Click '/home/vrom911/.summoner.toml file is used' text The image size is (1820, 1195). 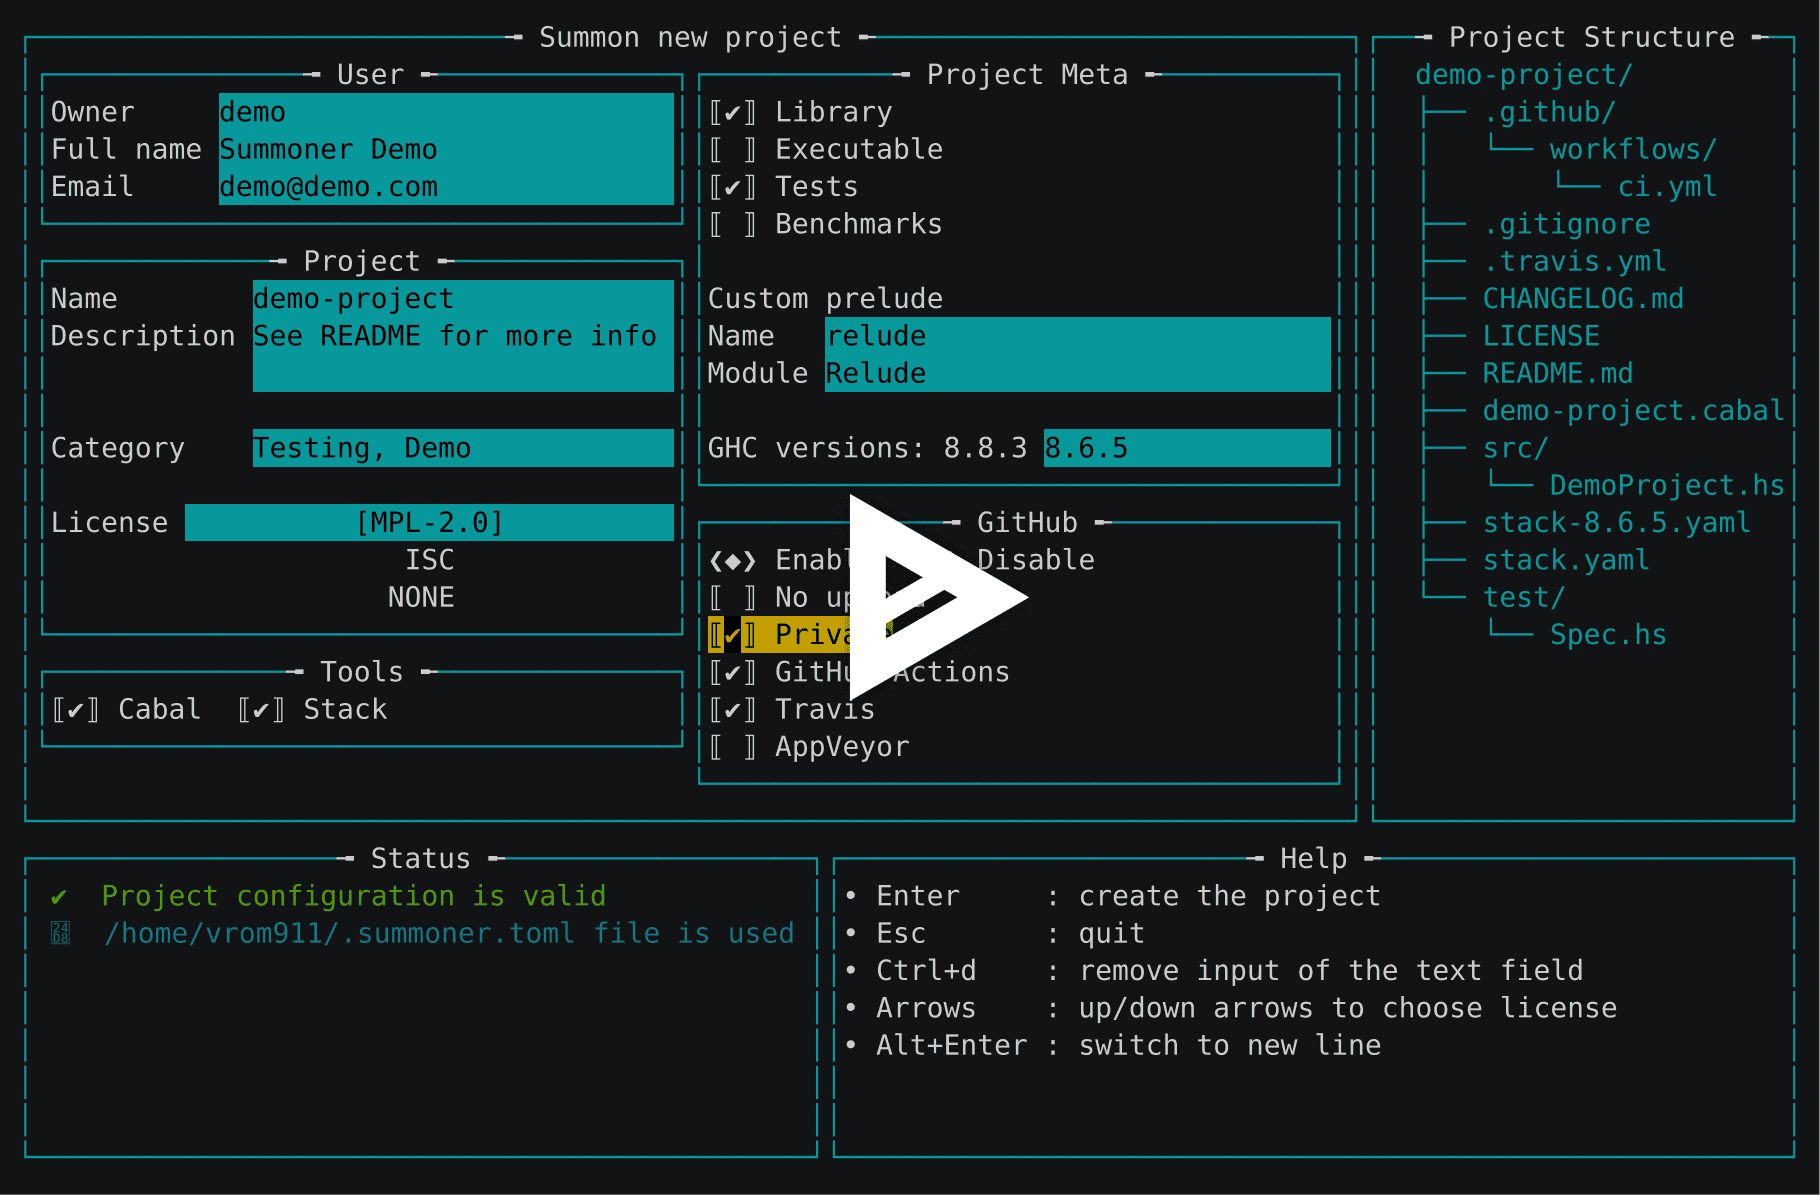click(x=449, y=934)
